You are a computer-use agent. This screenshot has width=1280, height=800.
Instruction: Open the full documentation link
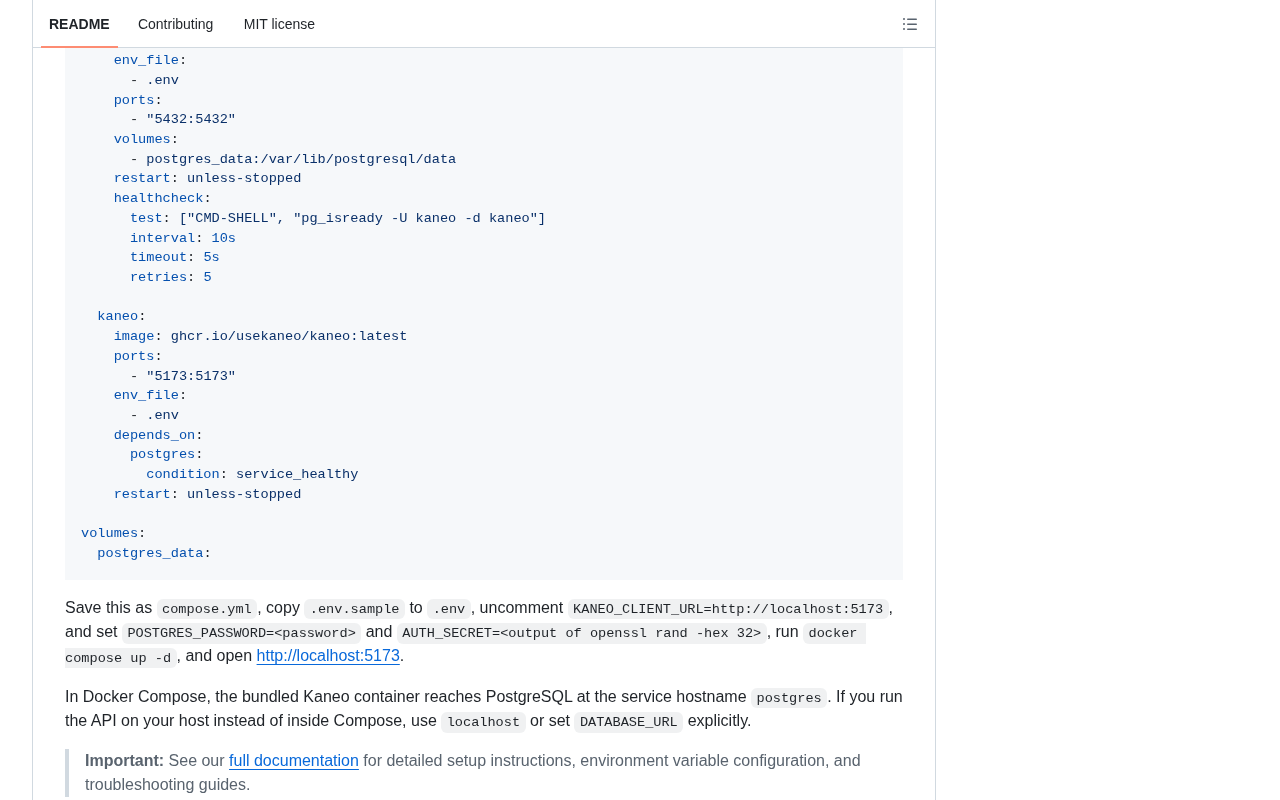(x=293, y=760)
